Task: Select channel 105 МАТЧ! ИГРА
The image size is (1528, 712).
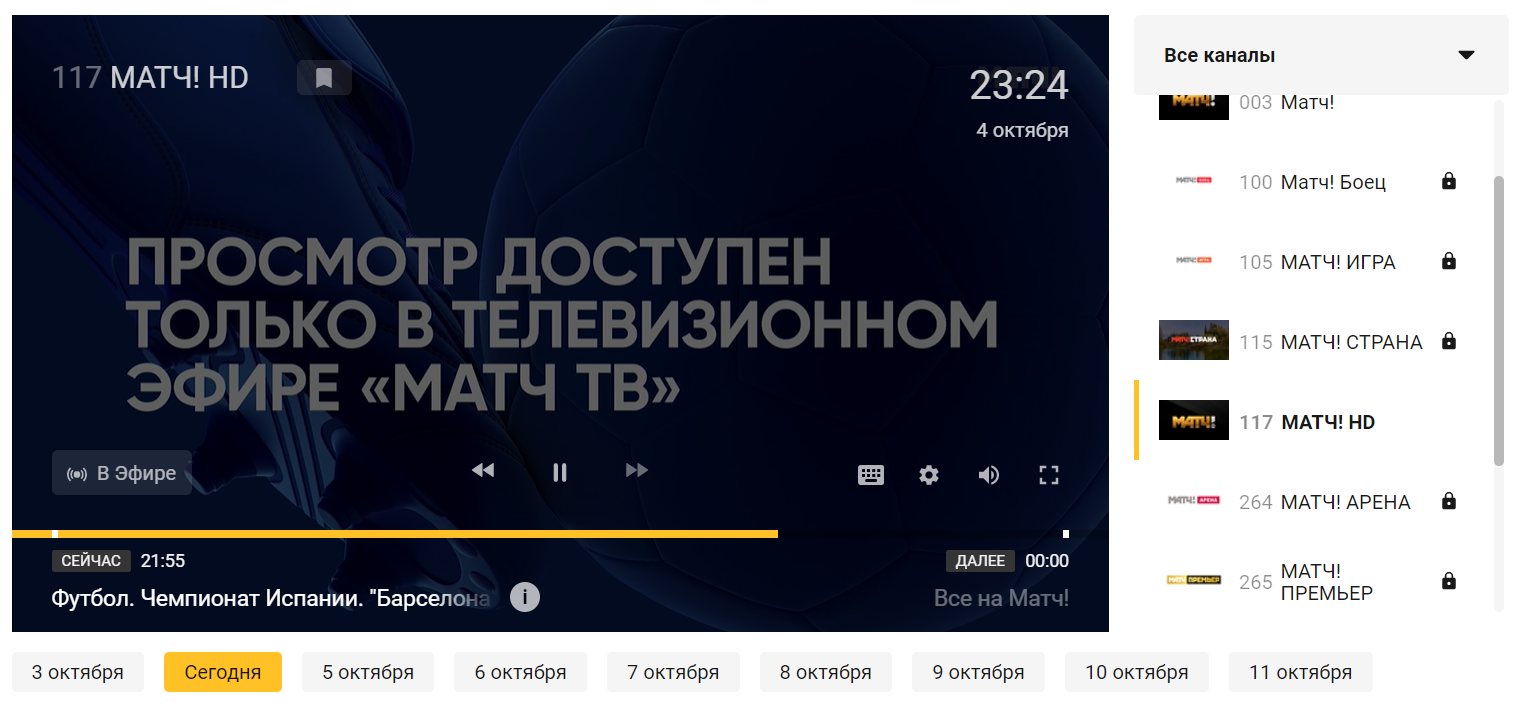Action: click(x=1314, y=261)
